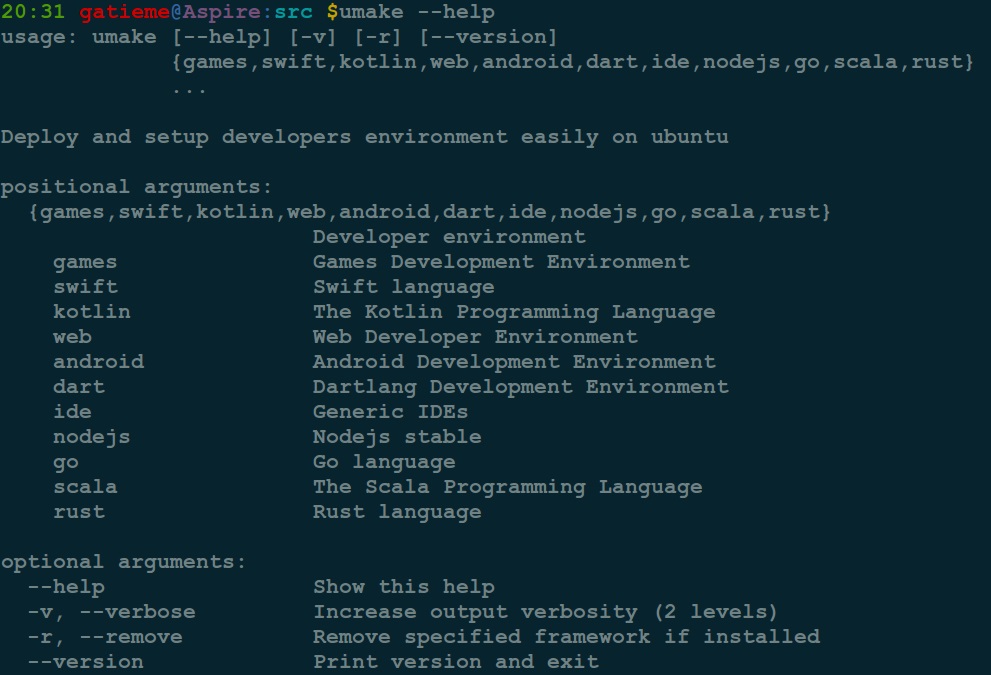Click Web Developer Environment description
Image resolution: width=991 pixels, height=675 pixels.
coord(475,337)
